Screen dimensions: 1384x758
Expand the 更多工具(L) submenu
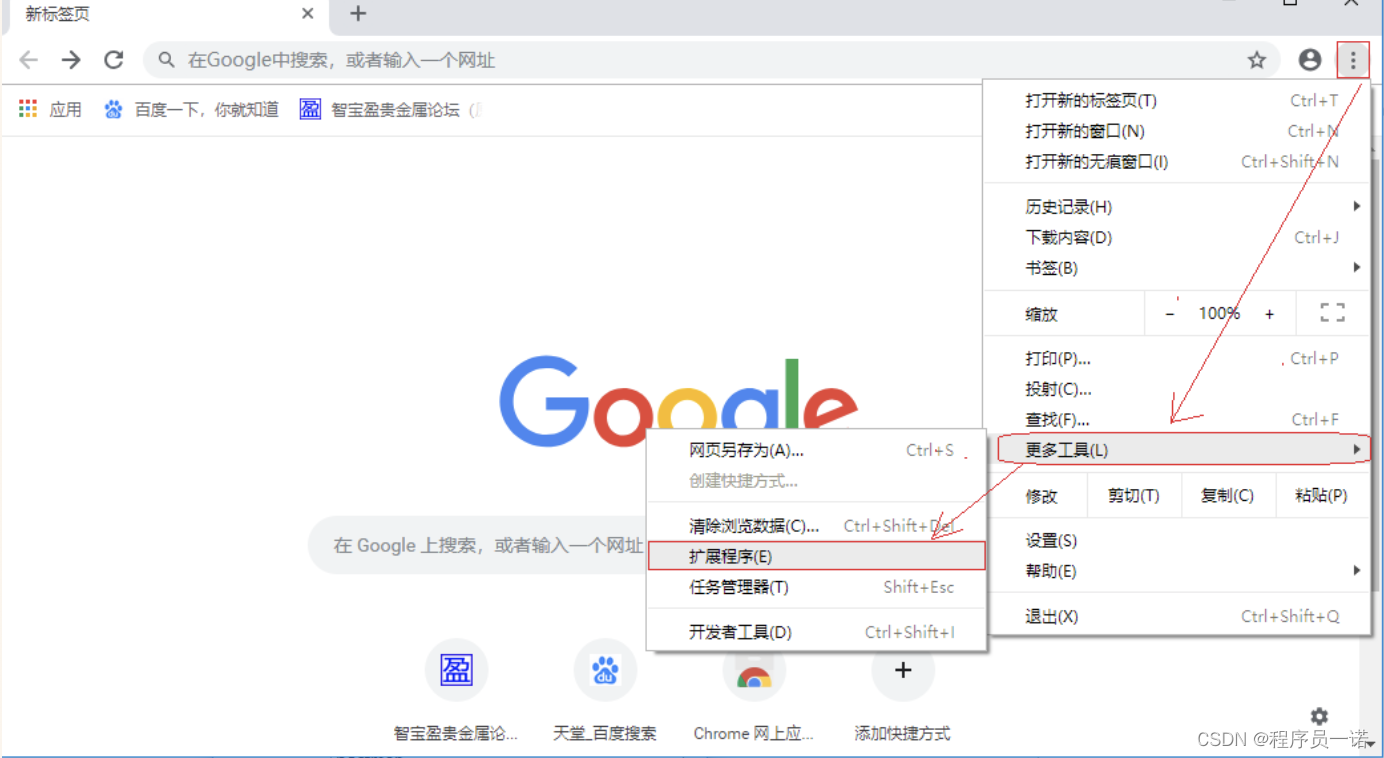1183,450
